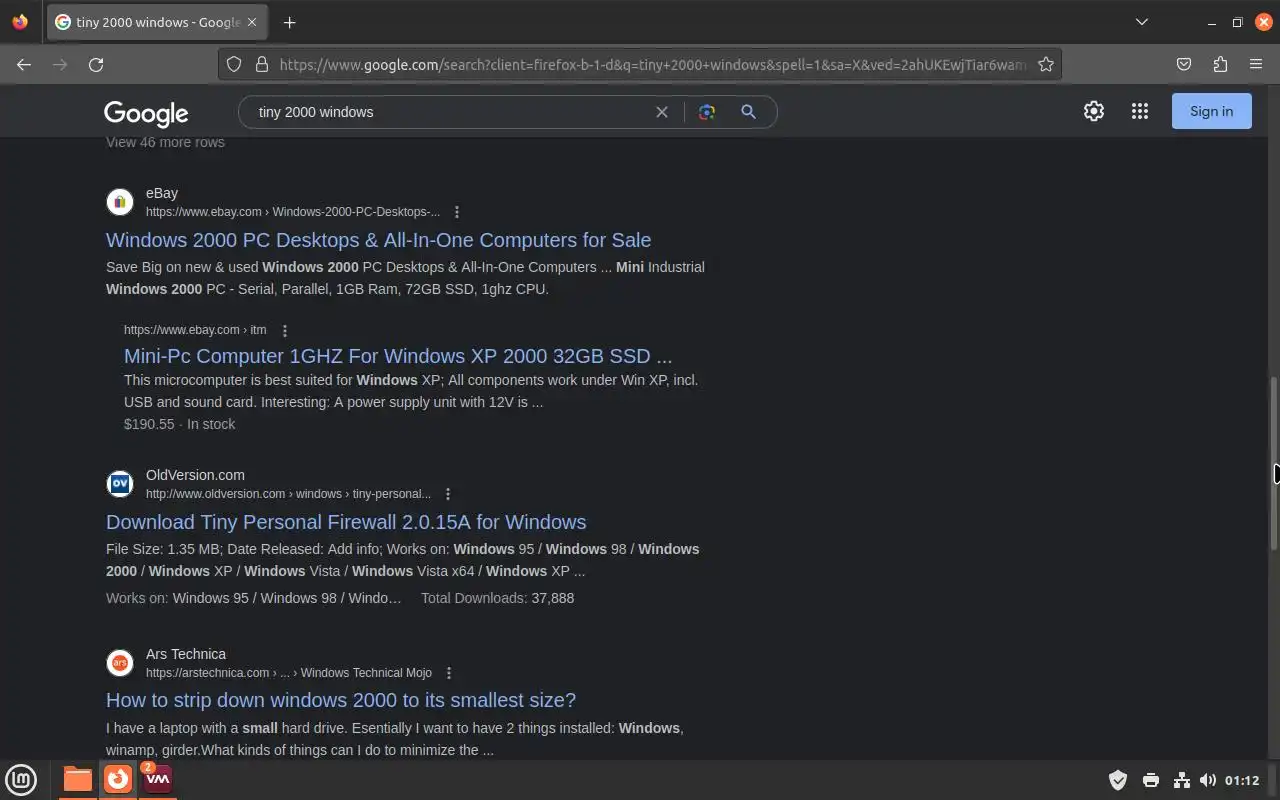Open Google Lens image search icon
1280x800 pixels.
click(707, 112)
